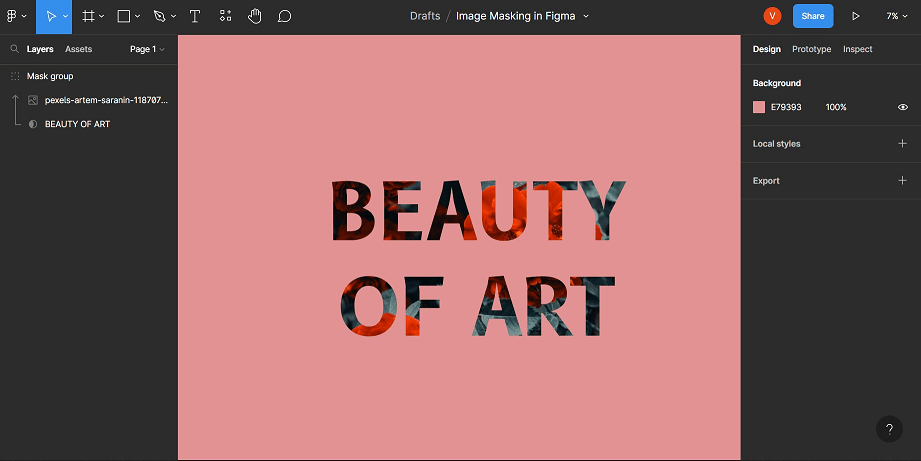The image size is (921, 461).
Task: Select the Text tool
Action: click(x=194, y=16)
